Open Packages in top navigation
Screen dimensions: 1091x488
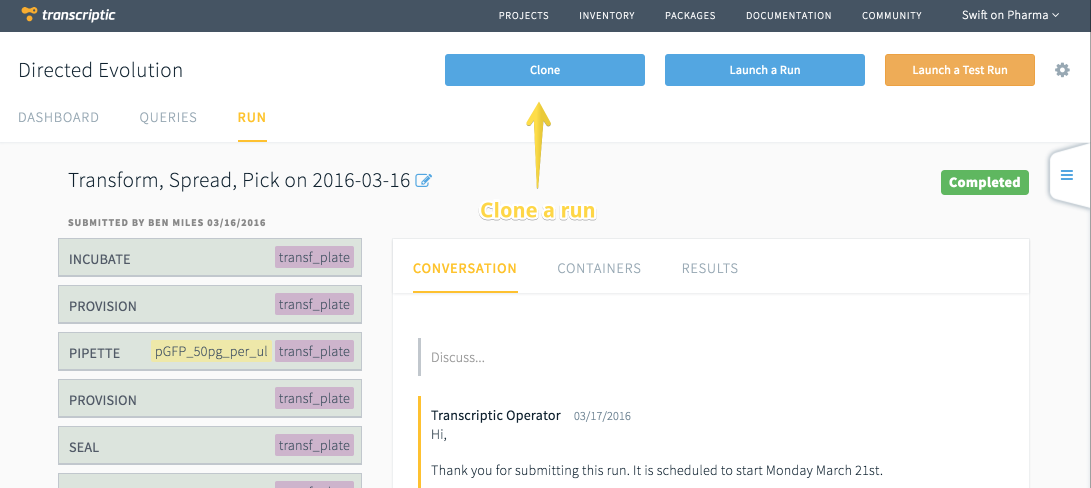pyautogui.click(x=690, y=15)
